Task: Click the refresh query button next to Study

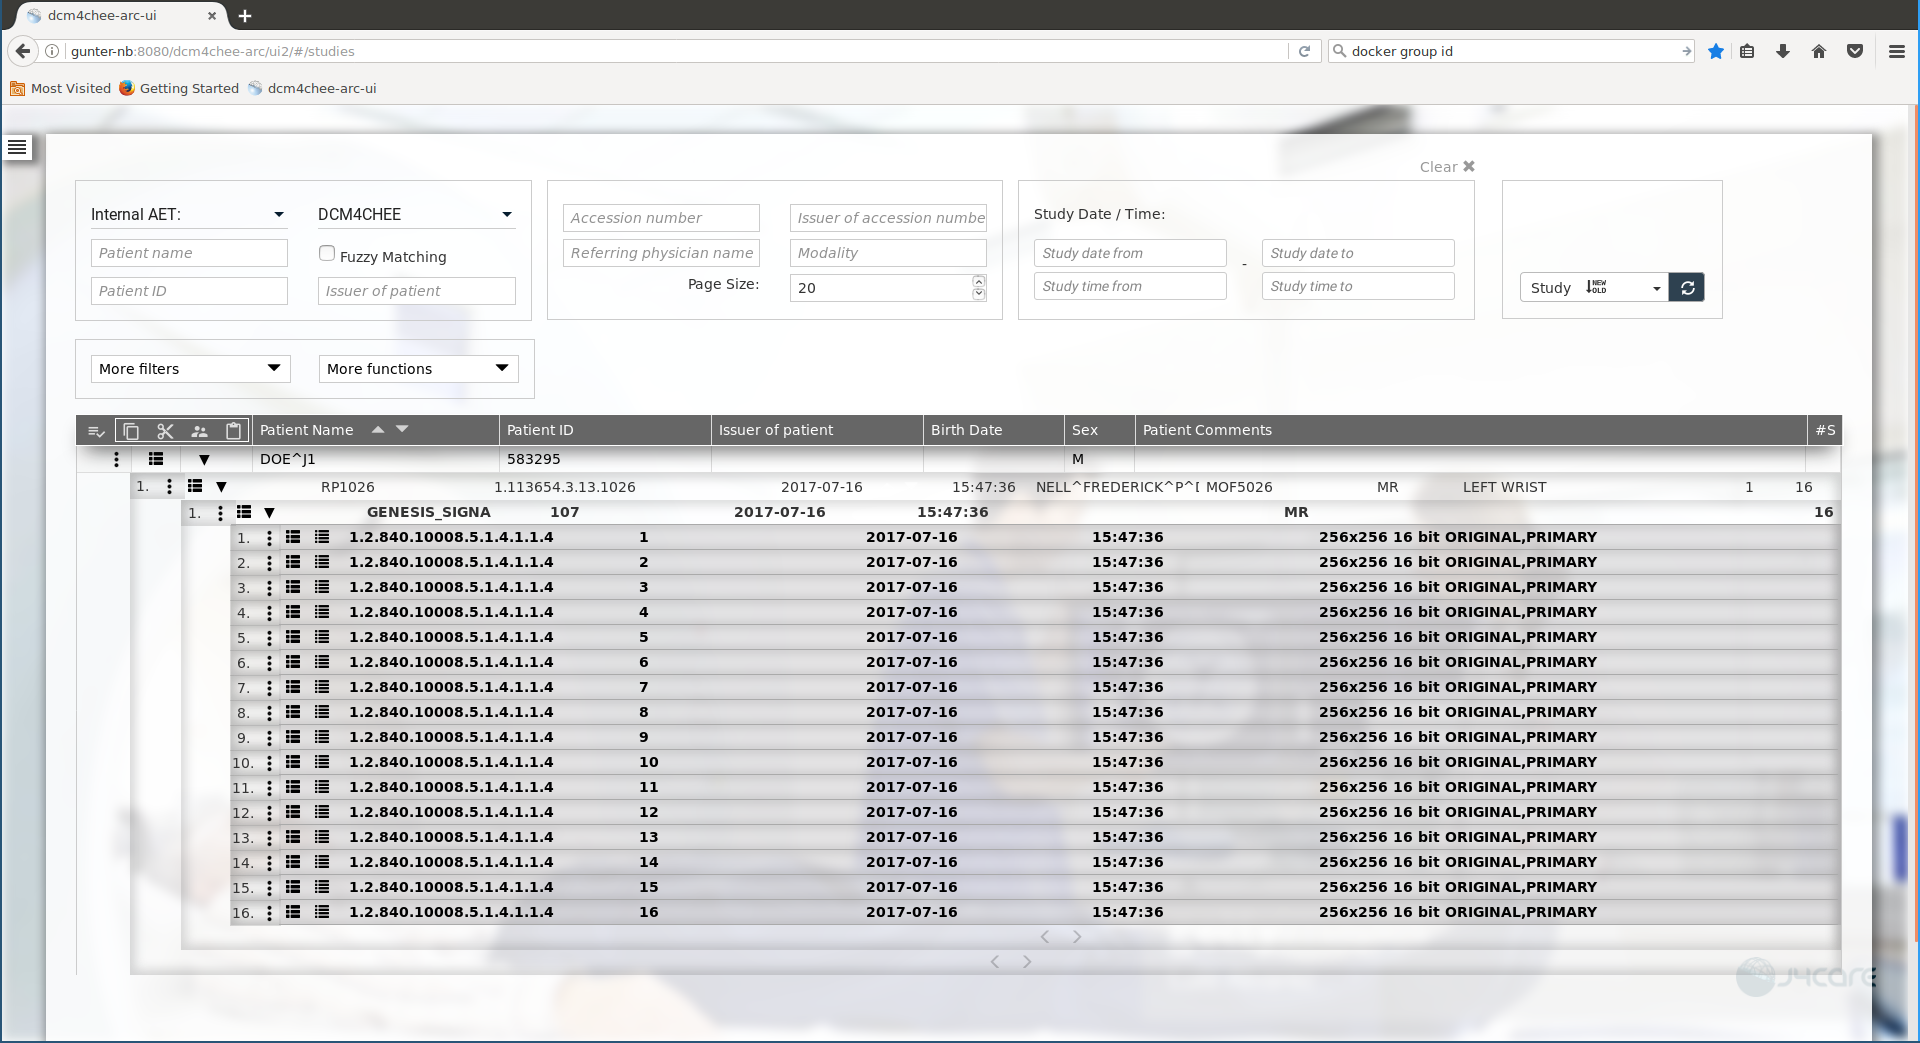Action: tap(1687, 288)
